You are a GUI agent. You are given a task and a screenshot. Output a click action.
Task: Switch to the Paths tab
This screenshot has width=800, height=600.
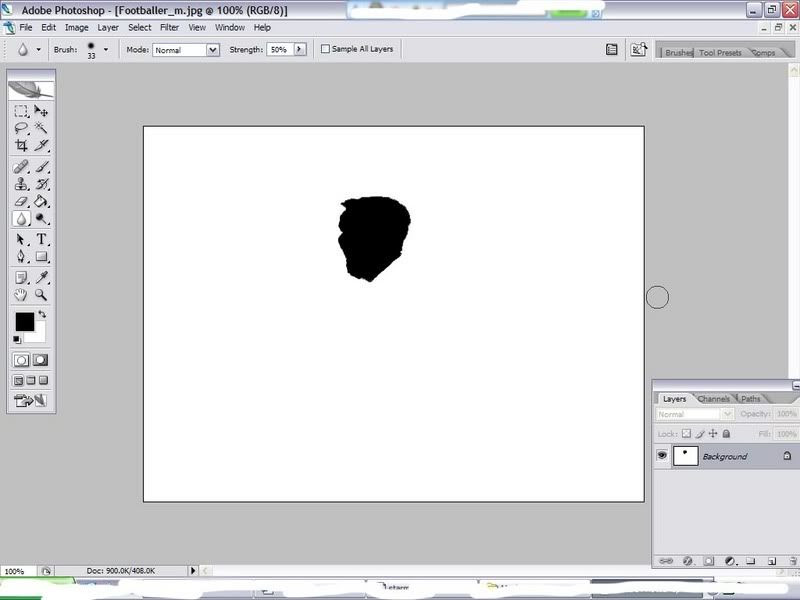coord(751,398)
